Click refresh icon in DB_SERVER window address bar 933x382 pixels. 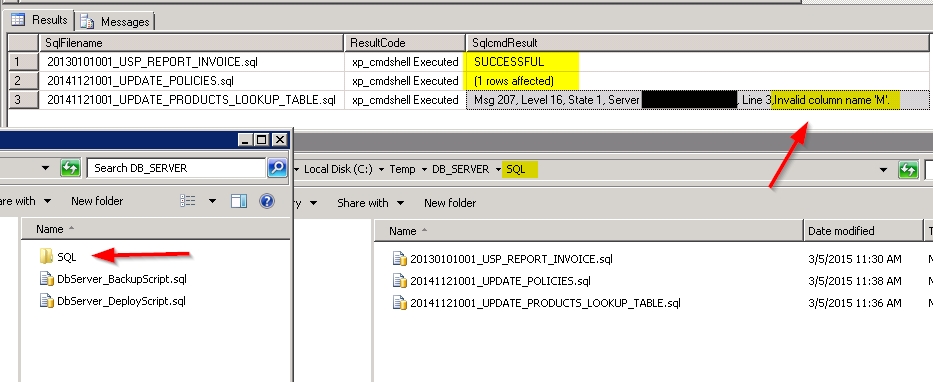click(x=70, y=168)
